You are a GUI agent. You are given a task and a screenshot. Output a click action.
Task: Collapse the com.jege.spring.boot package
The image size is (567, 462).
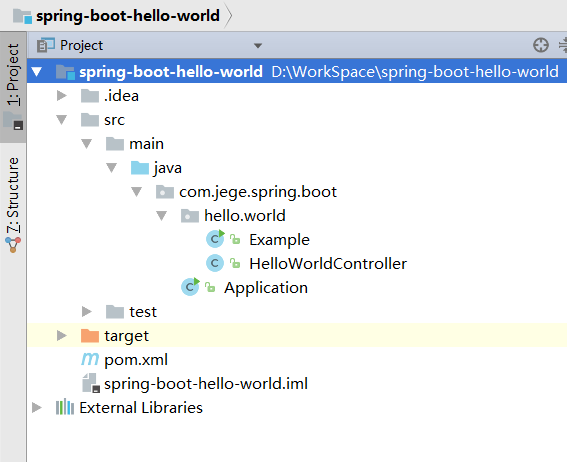(x=136, y=192)
